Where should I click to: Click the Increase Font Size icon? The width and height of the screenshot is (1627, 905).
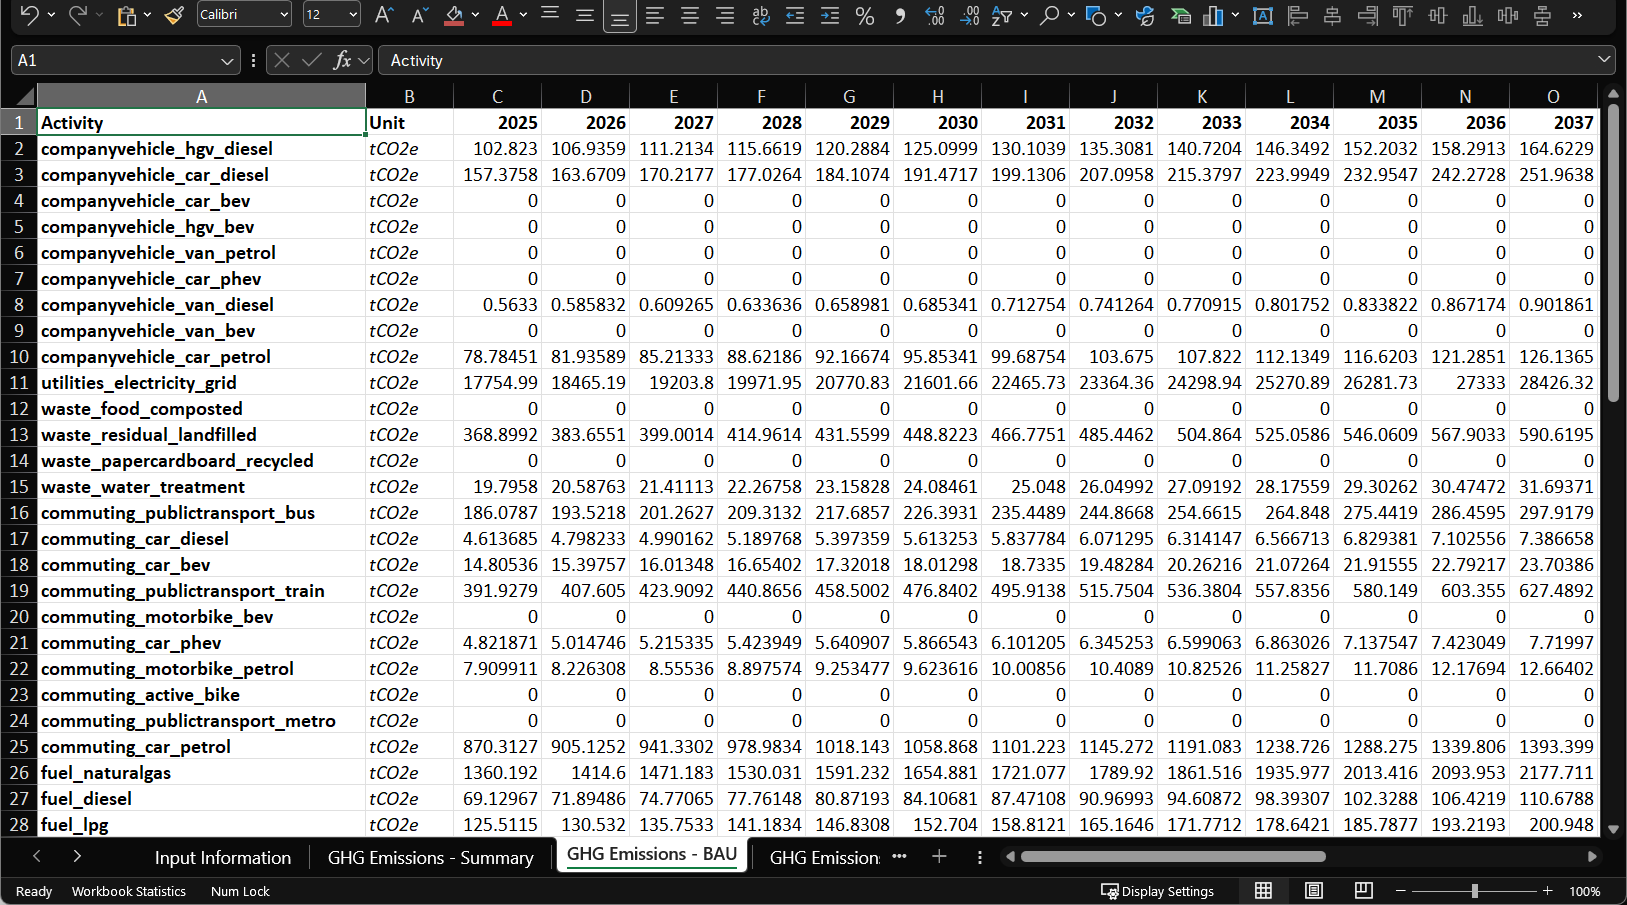point(383,15)
